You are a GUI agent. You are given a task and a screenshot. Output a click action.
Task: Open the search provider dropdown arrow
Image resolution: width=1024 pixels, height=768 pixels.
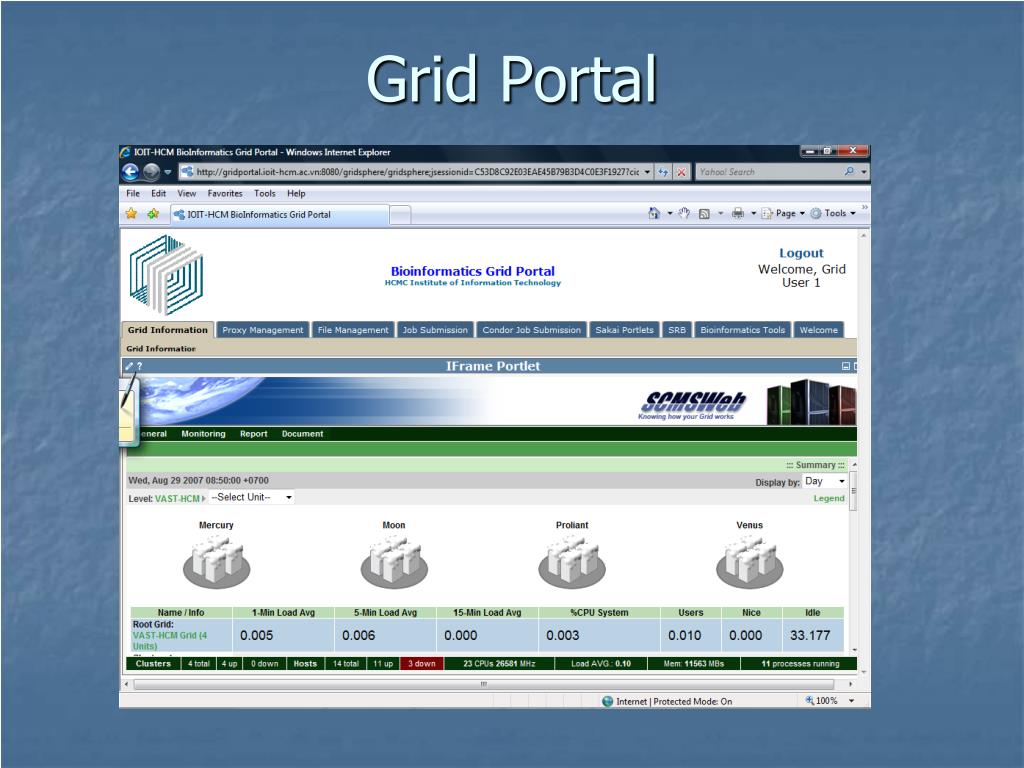864,172
